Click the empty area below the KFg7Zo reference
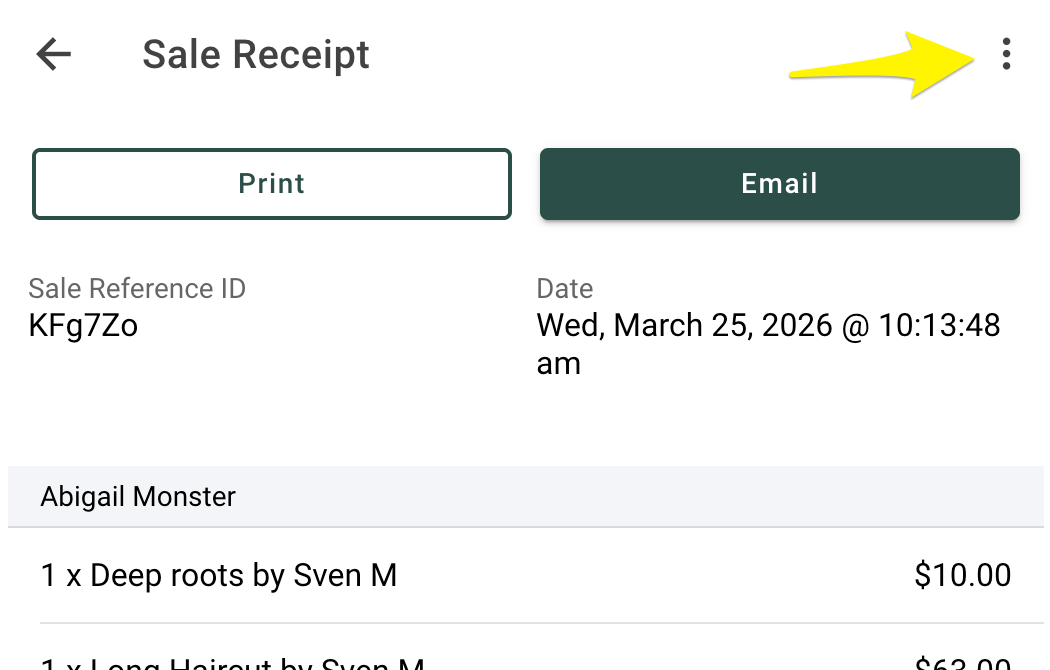Image resolution: width=1050 pixels, height=670 pixels. click(150, 400)
